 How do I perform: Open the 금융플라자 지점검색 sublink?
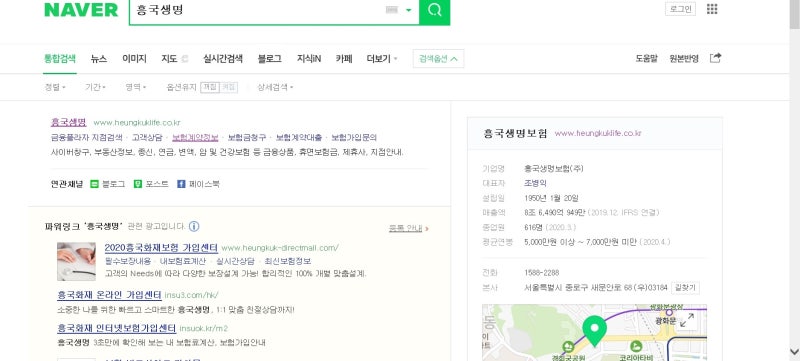(x=86, y=138)
